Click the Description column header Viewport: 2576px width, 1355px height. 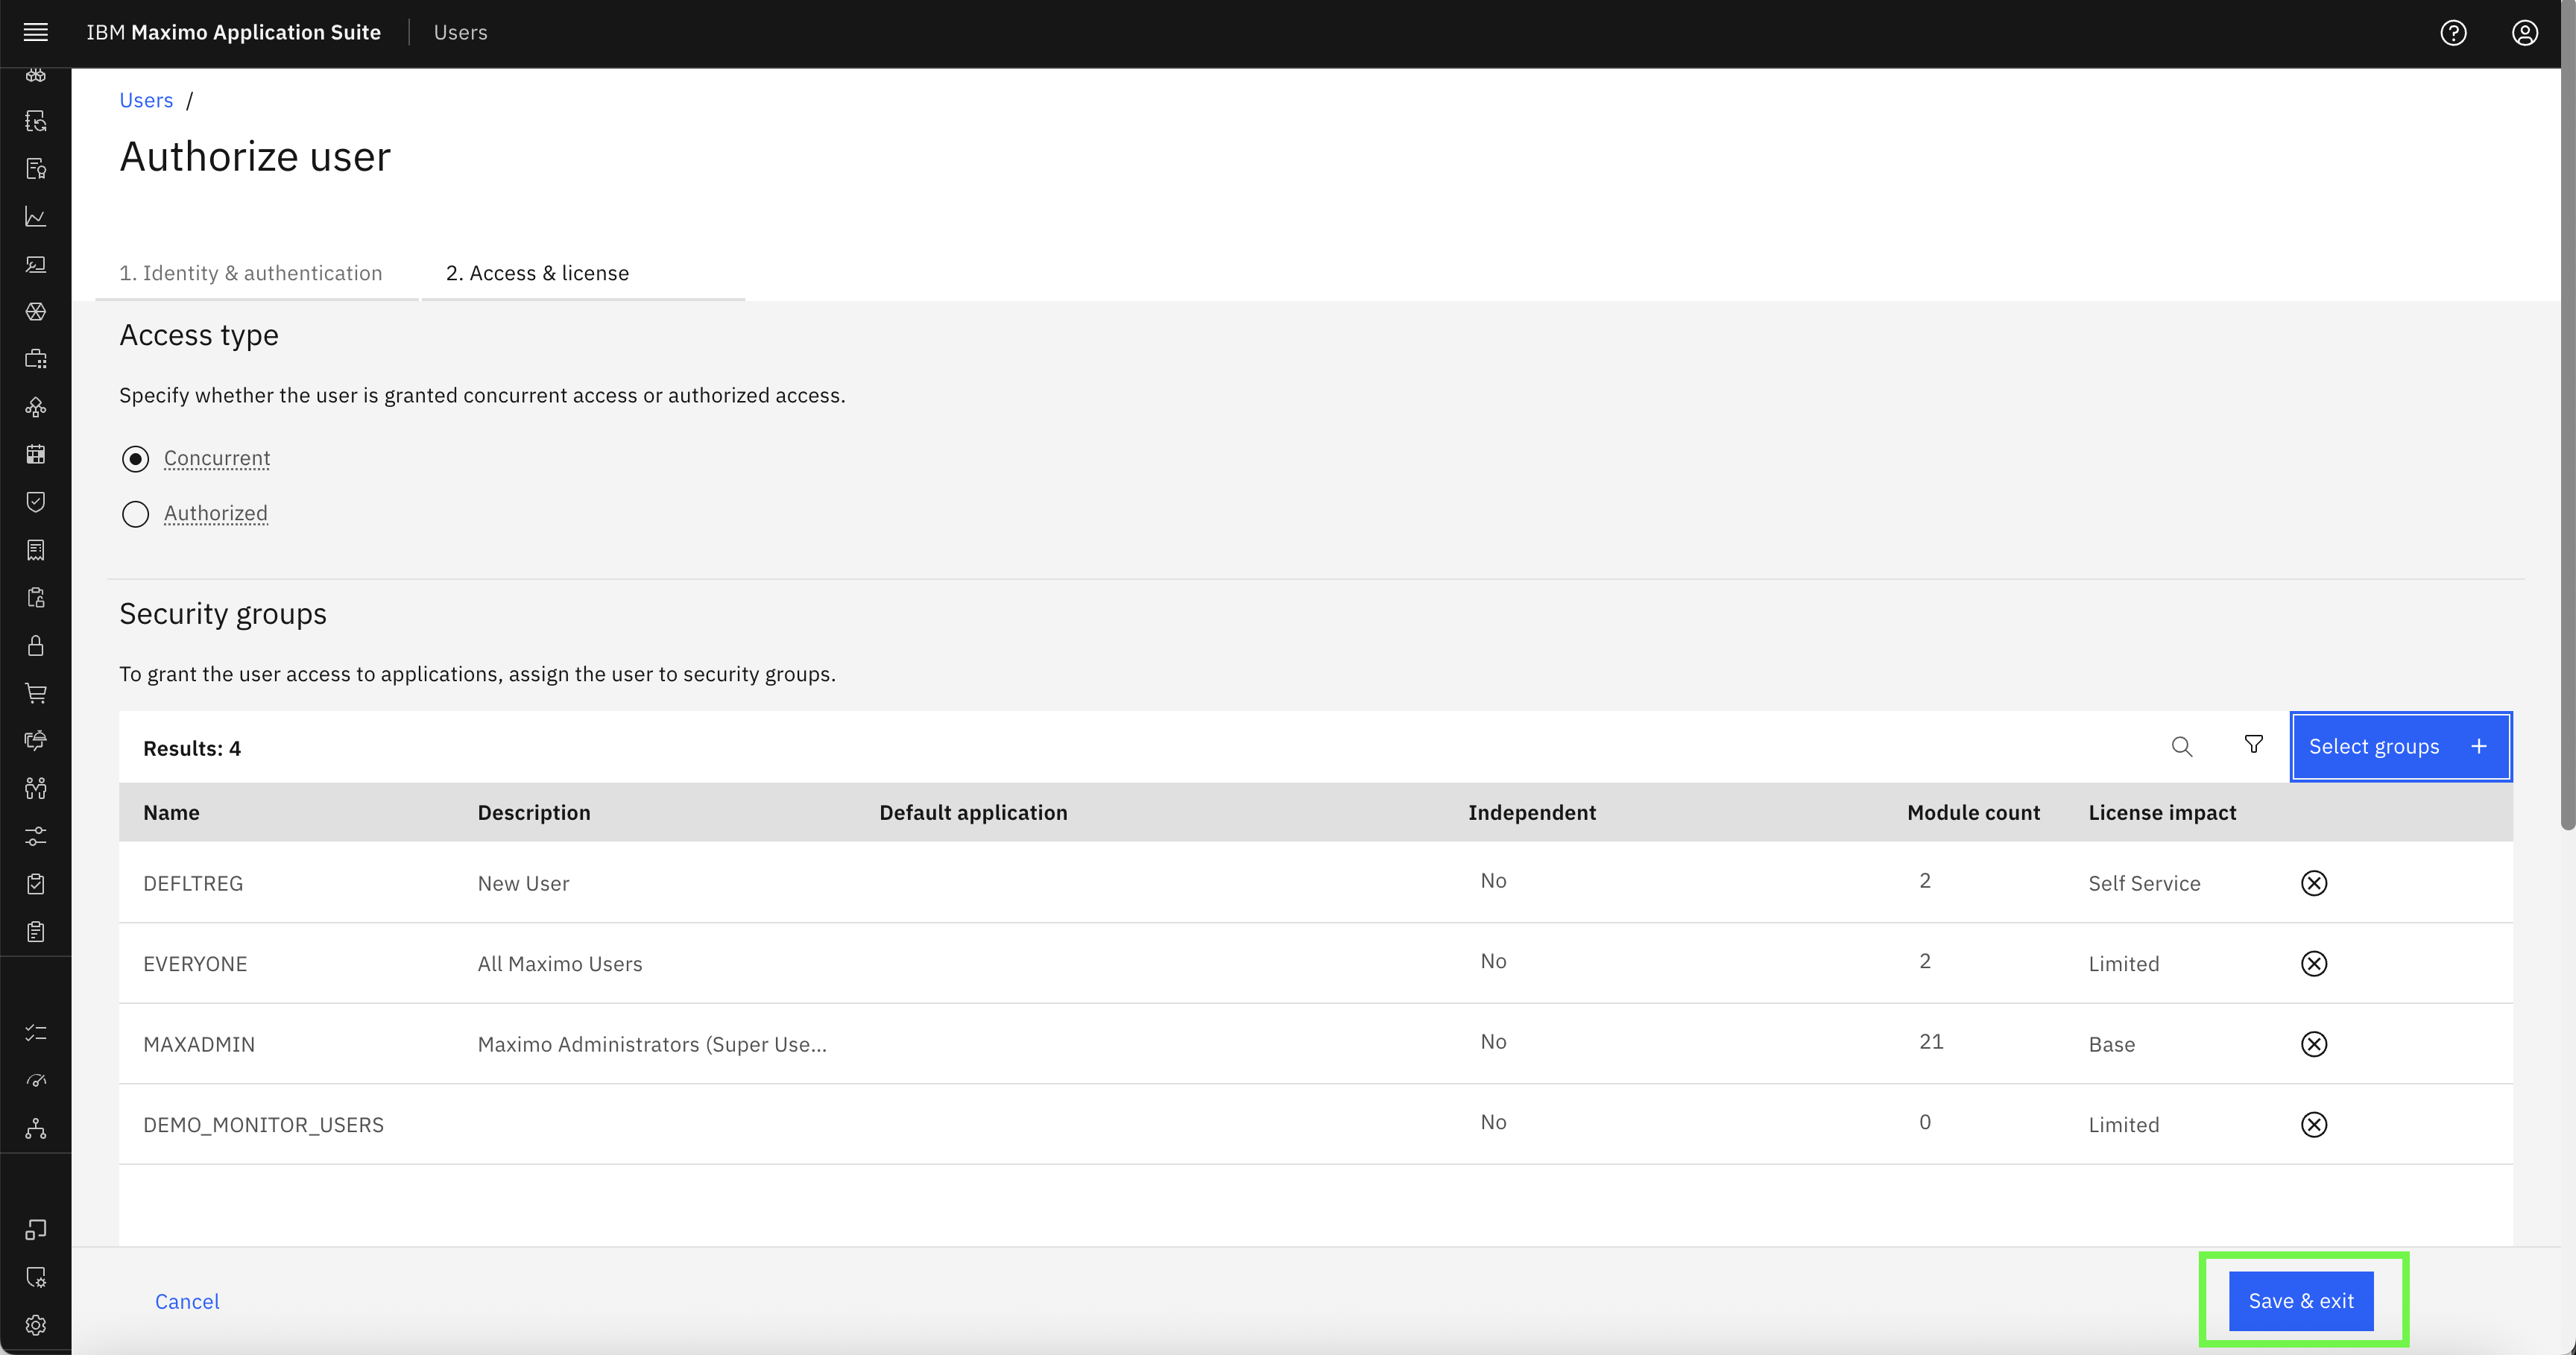[x=534, y=812]
